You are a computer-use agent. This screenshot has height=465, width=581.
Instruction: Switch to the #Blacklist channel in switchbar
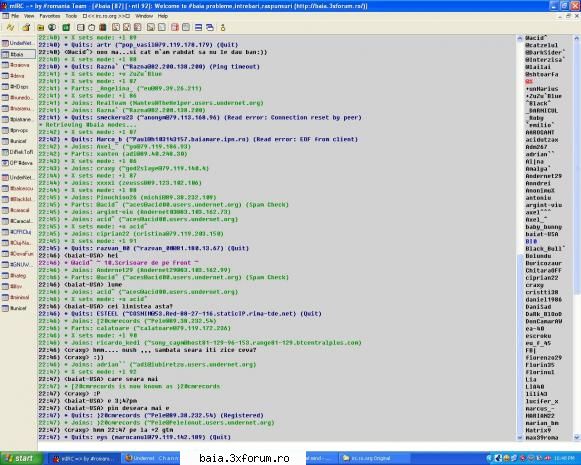tap(18, 199)
